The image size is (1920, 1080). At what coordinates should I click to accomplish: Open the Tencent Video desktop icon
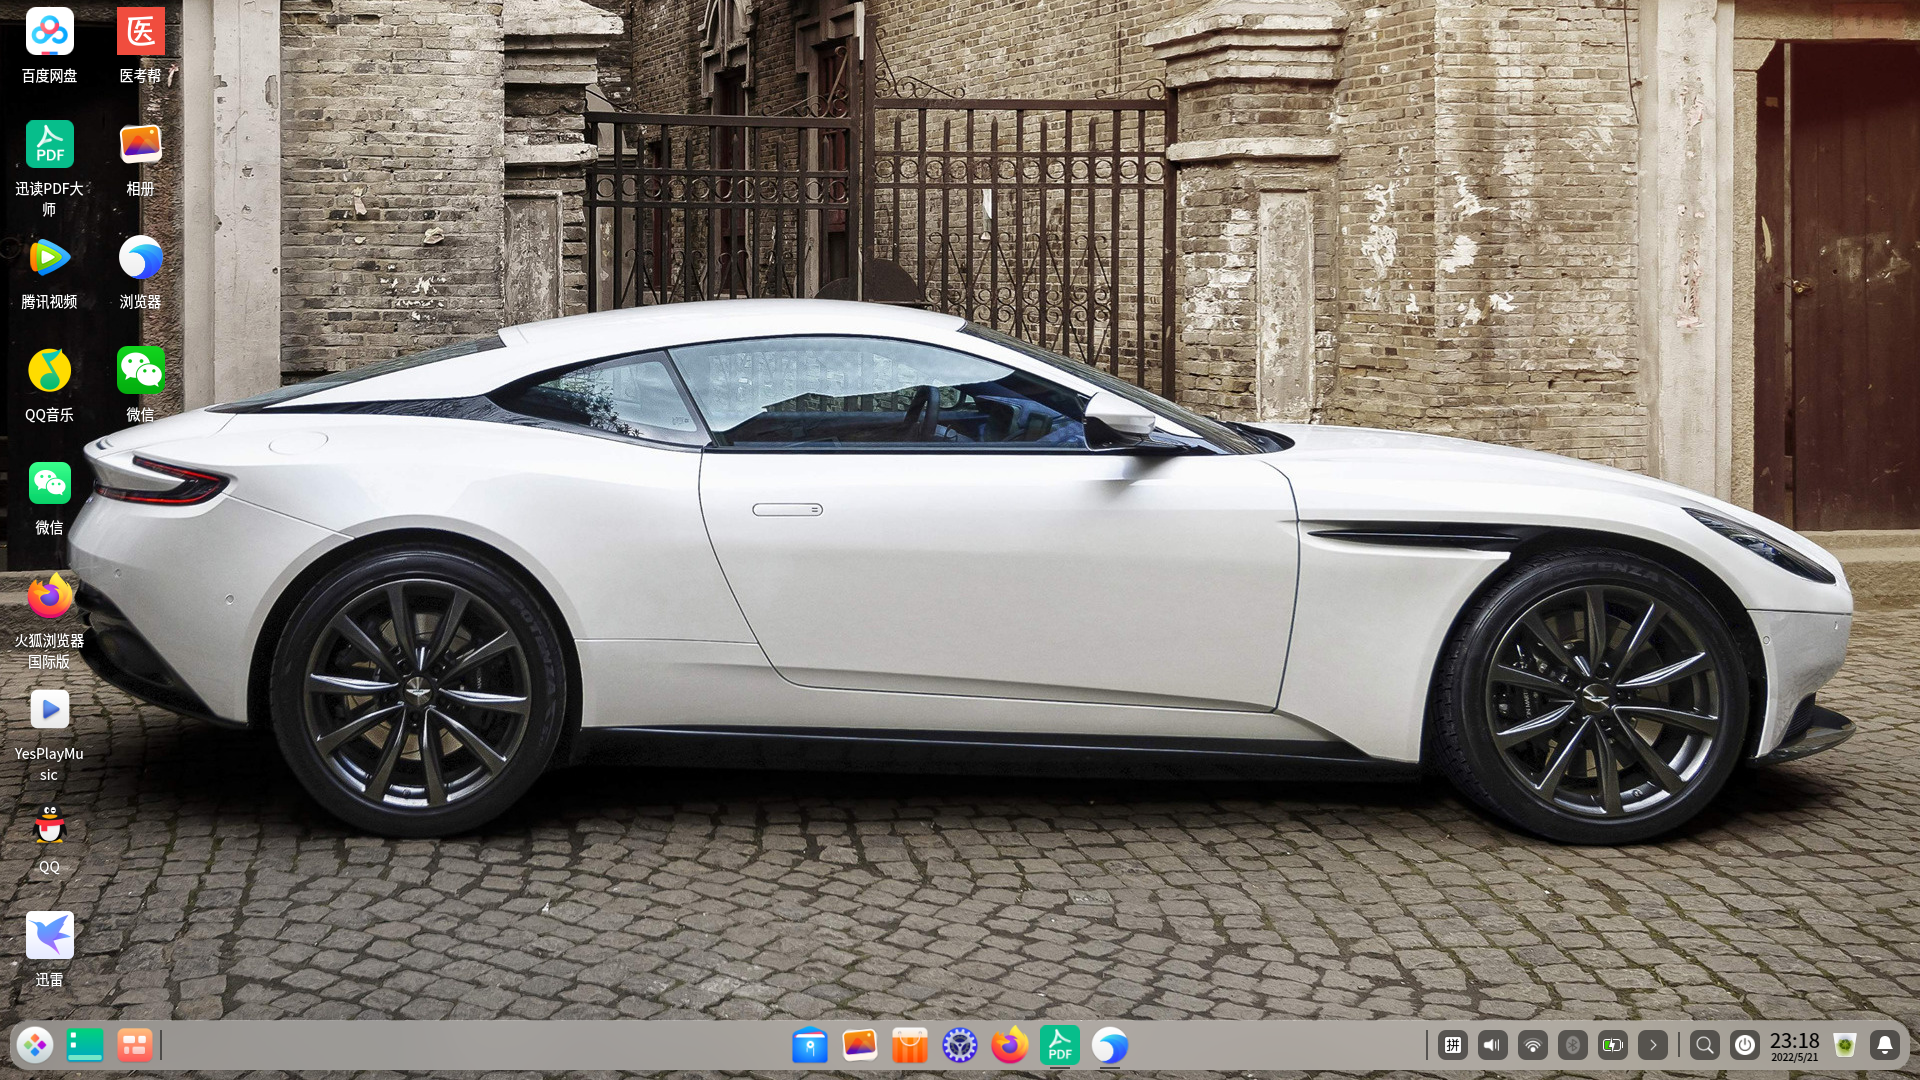click(x=49, y=259)
